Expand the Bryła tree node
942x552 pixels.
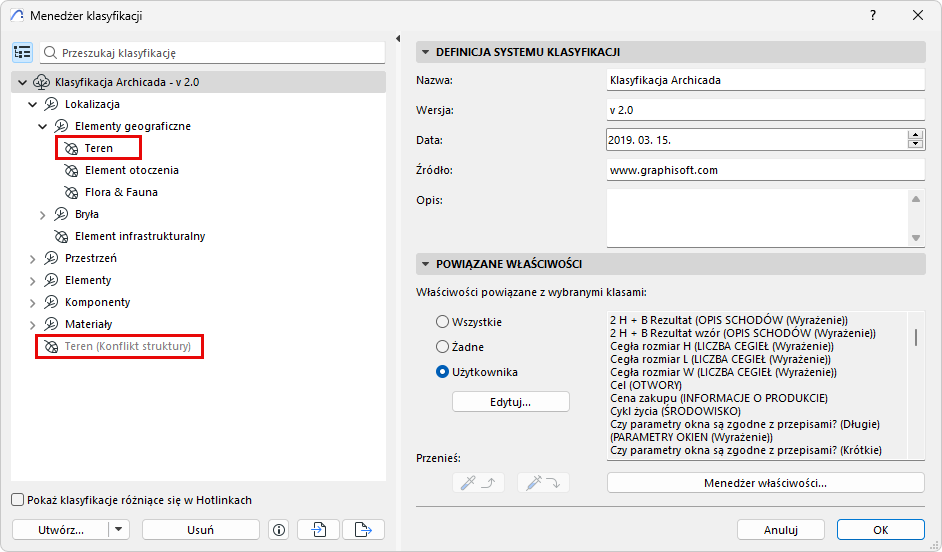(43, 215)
